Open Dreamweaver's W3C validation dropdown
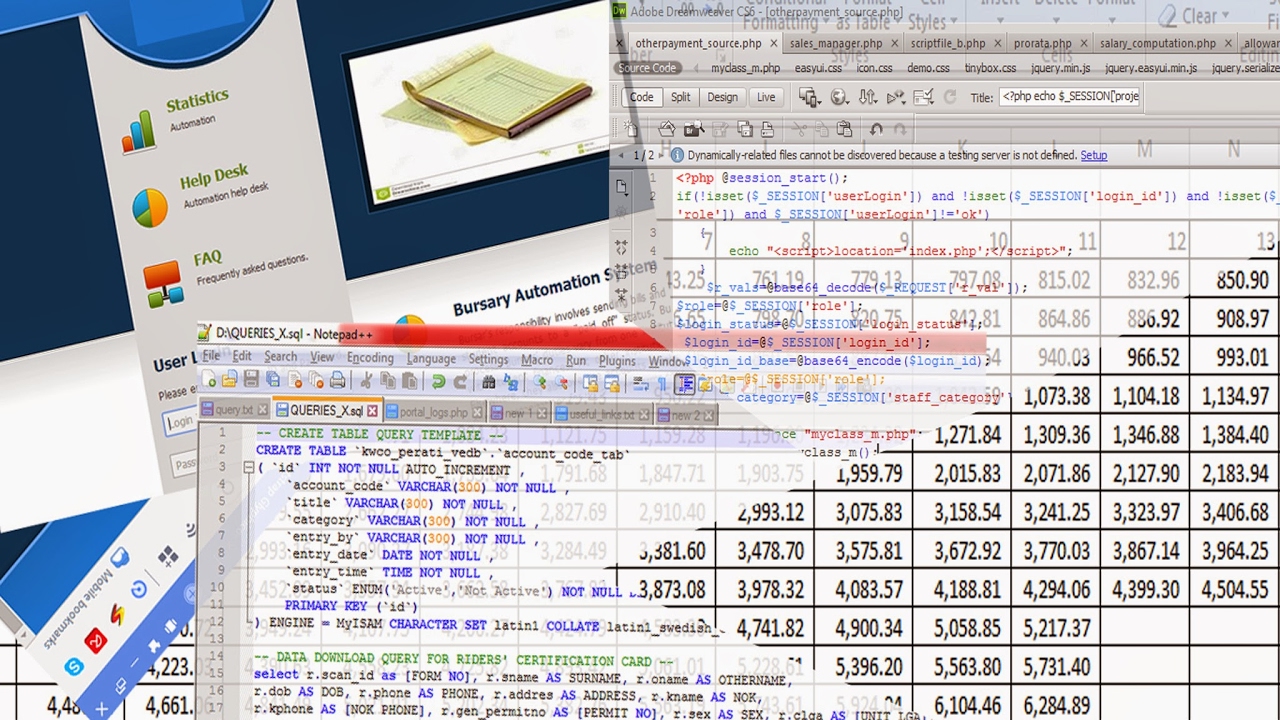Screen dimensions: 1280x720 [894, 97]
